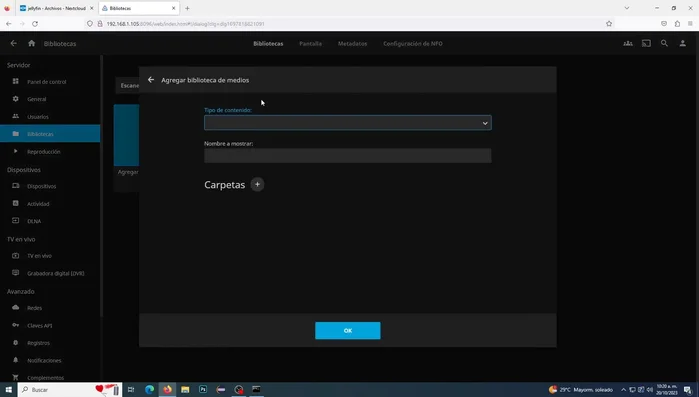699x397 pixels.
Task: Close dialog with the back arrow beside Agregar biblioteca
Action: (x=151, y=80)
